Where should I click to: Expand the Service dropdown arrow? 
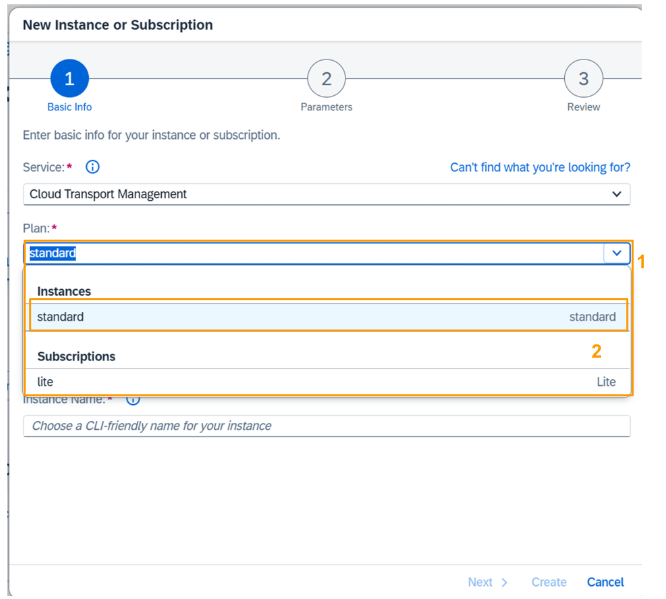pos(617,194)
